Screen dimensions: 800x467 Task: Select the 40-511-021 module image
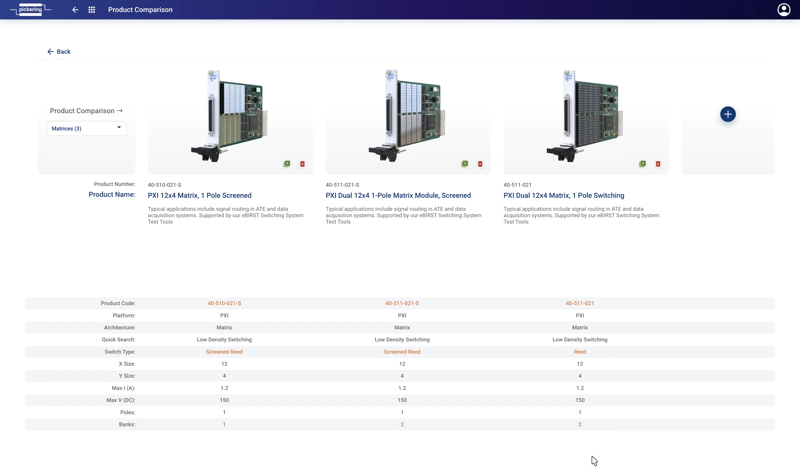(x=585, y=116)
